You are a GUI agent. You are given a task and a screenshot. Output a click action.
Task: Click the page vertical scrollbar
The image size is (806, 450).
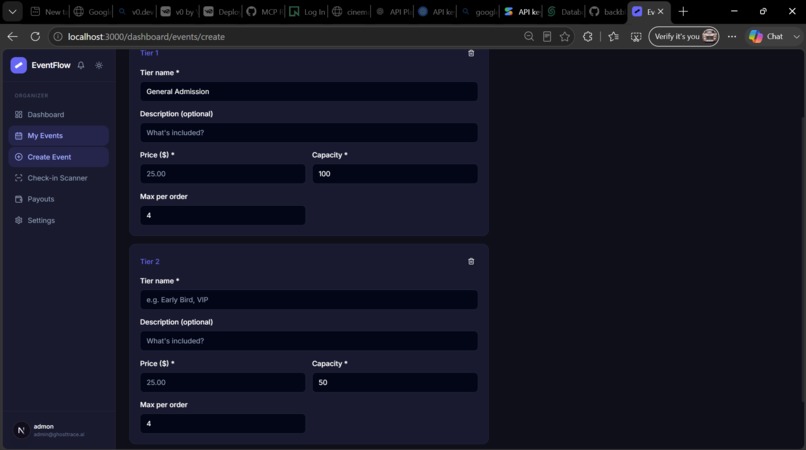[x=802, y=260]
